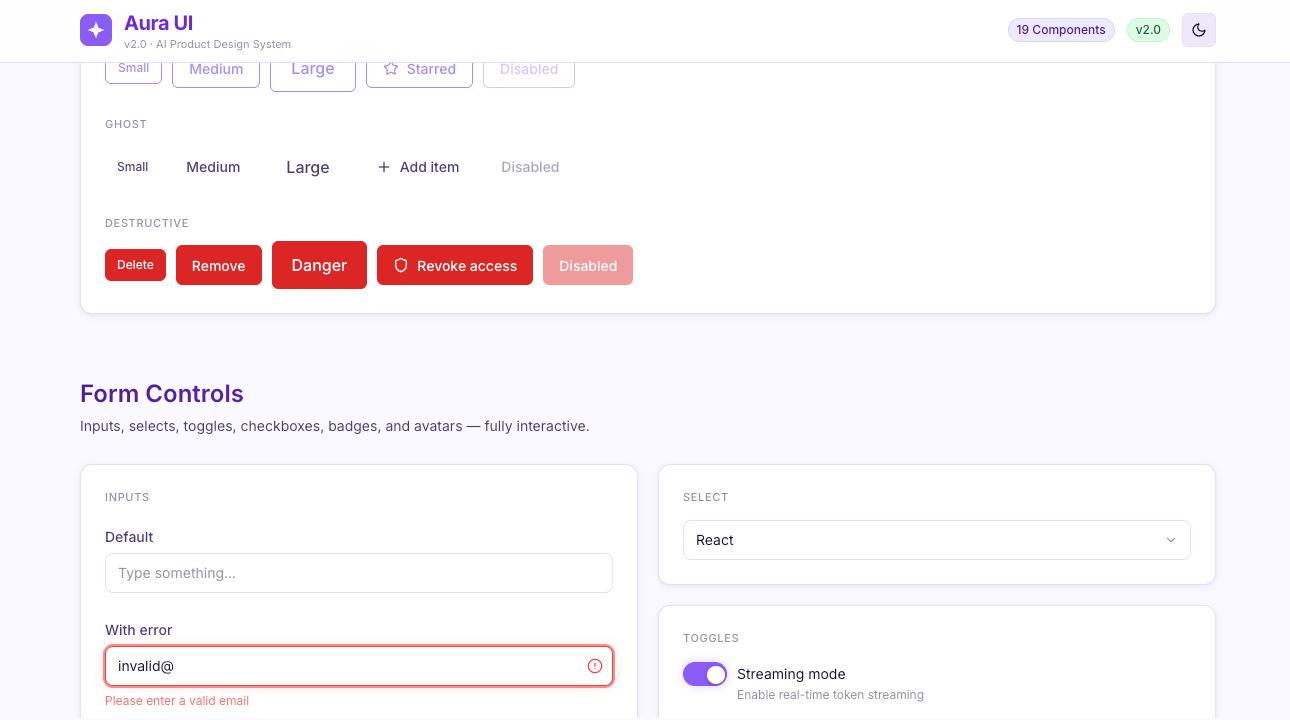Click the Aura UI sparkle logo icon
The image size is (1290, 720).
96,30
